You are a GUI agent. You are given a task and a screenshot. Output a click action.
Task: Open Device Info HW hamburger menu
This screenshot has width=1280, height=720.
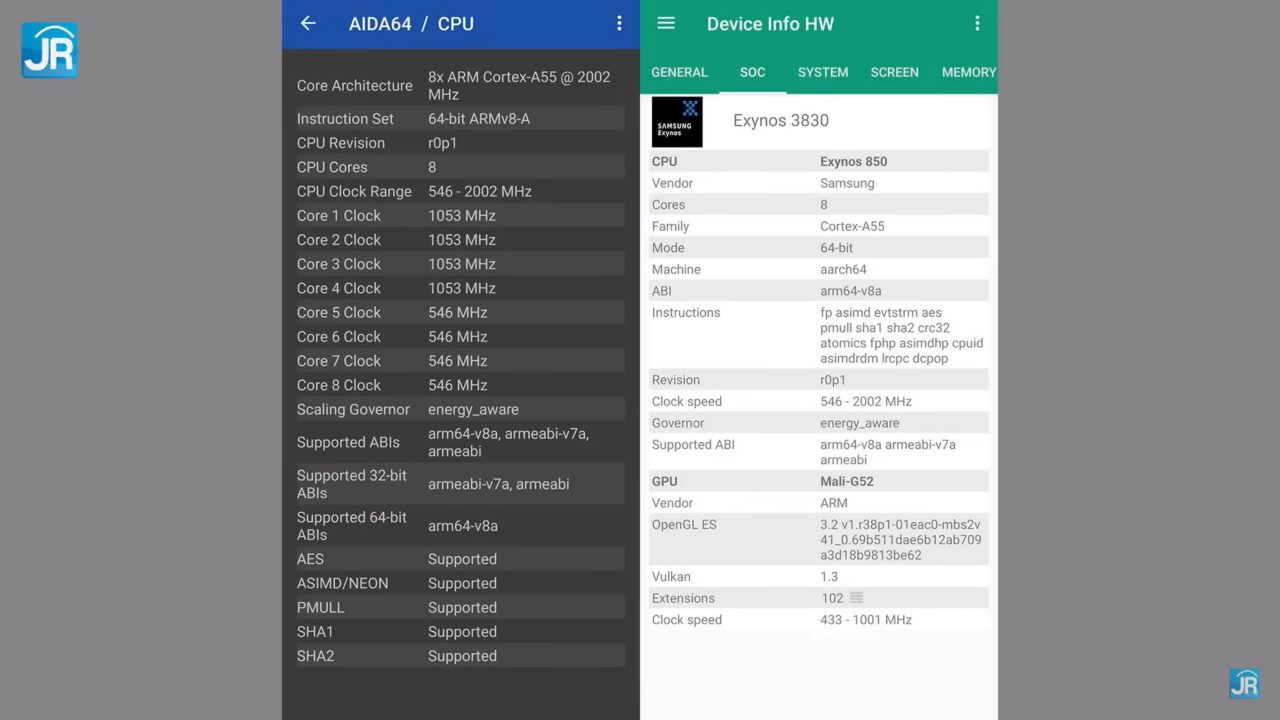[666, 24]
